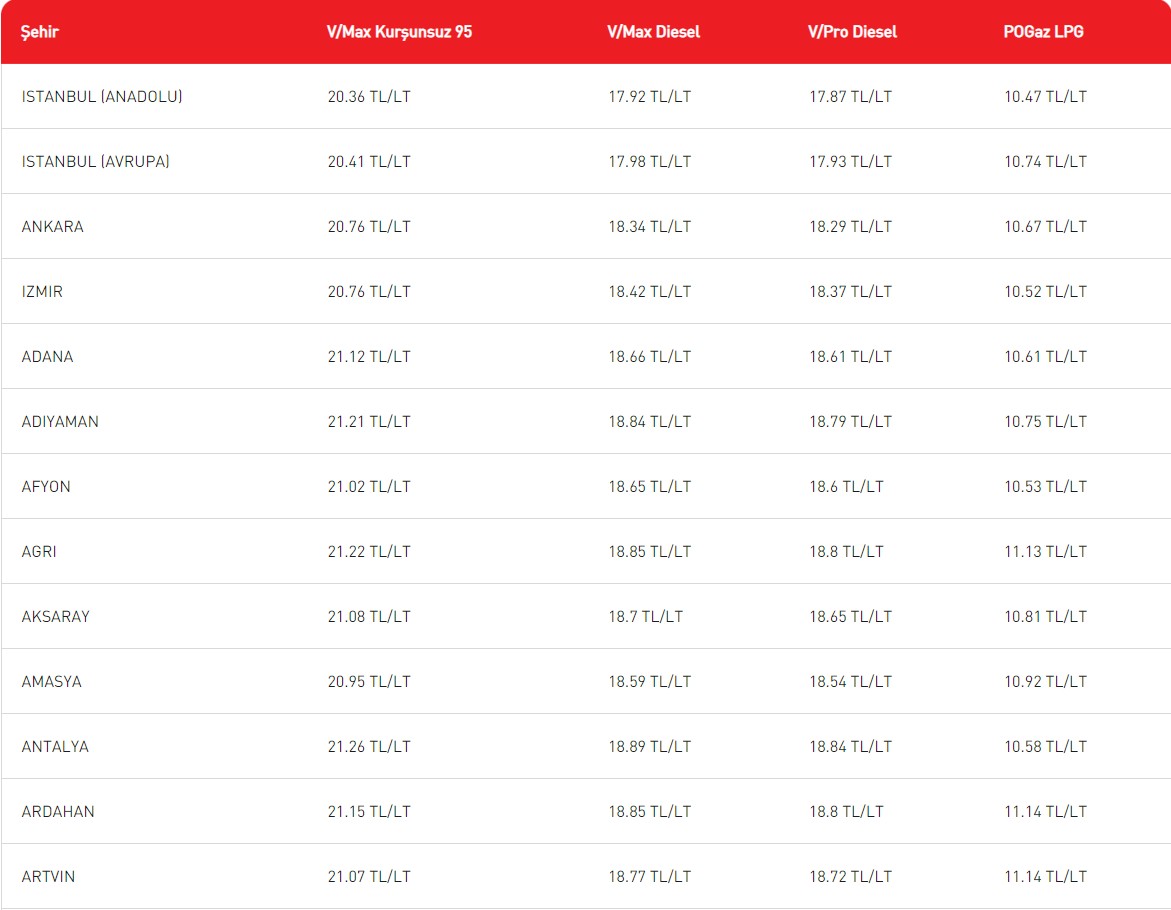Select the ARTVIN city cell
Image resolution: width=1171 pixels, height=910 pixels.
click(48, 877)
